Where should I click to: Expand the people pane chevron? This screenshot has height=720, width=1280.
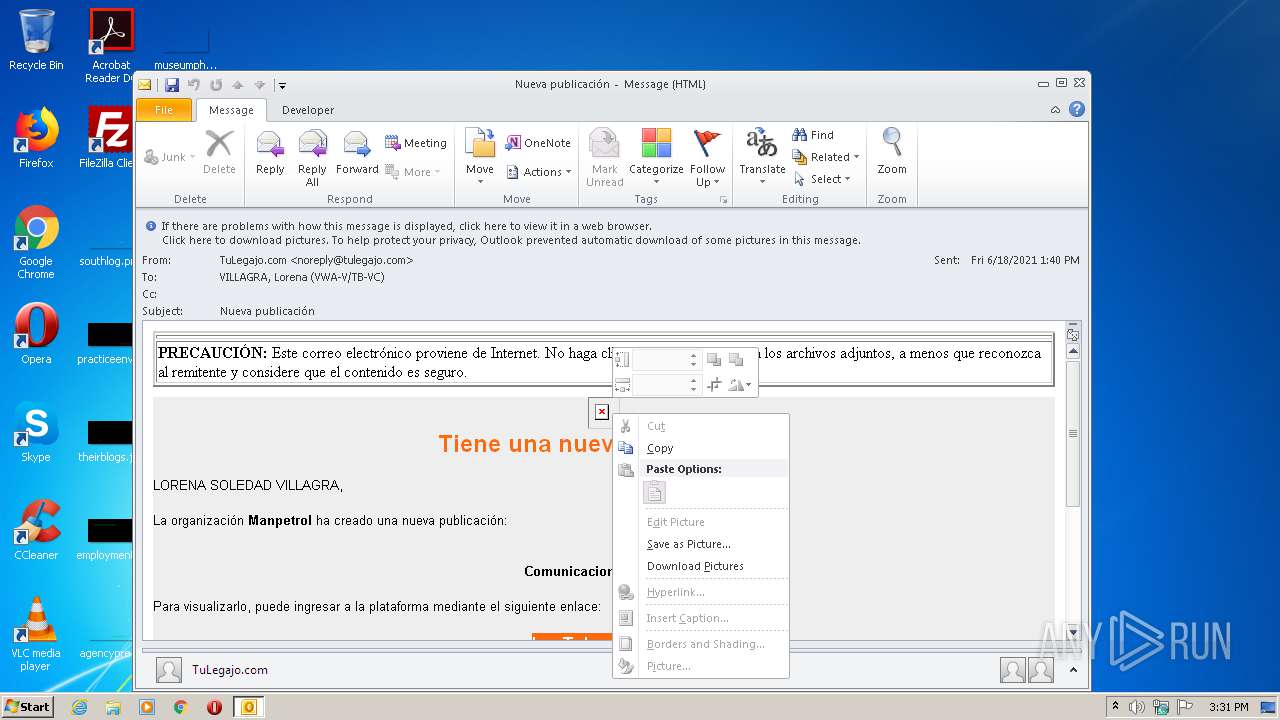pos(1073,670)
